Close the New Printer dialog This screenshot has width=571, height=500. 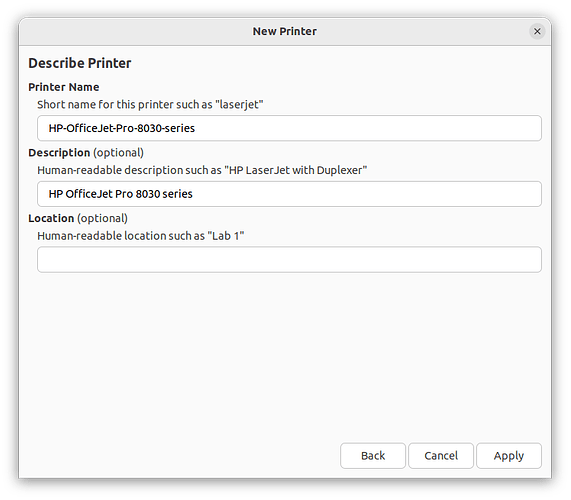pos(537,32)
